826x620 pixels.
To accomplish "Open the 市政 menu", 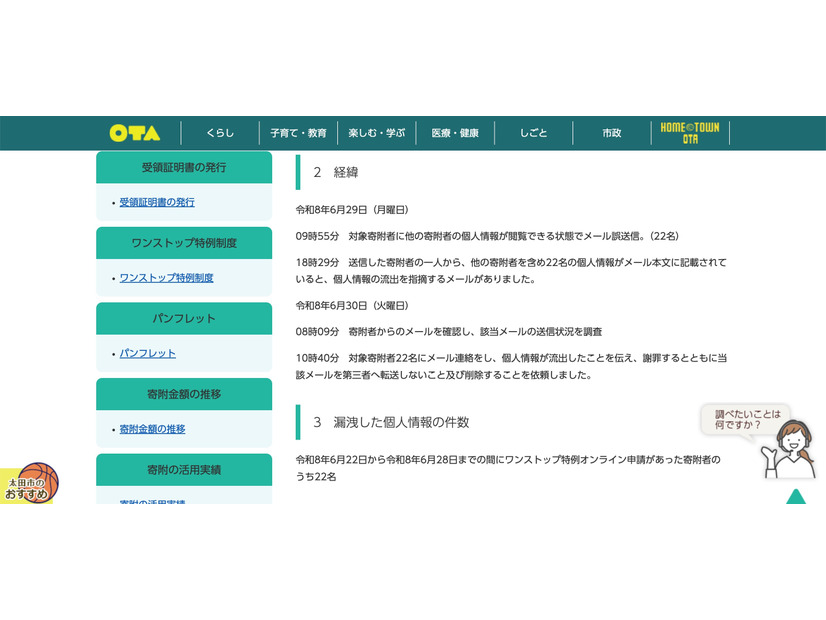I will [x=612, y=133].
